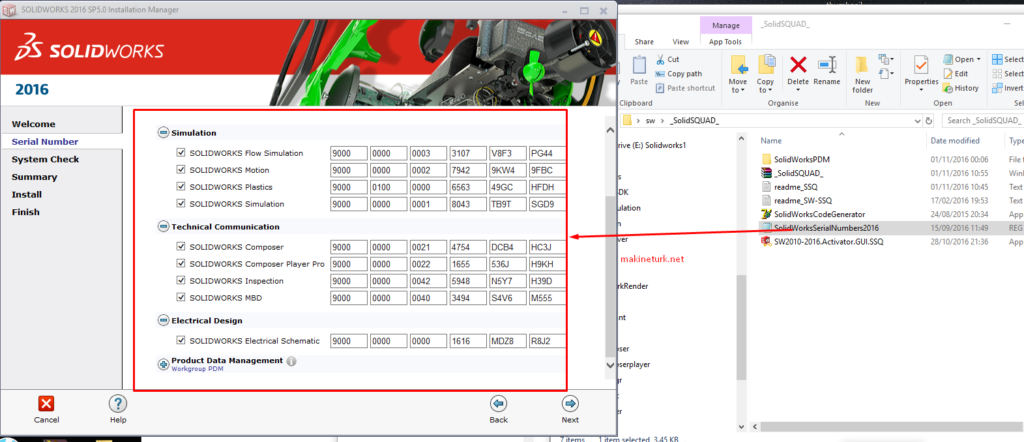Click Copy path in Explorer ribbon
The width and height of the screenshot is (1024, 442).
tap(679, 74)
